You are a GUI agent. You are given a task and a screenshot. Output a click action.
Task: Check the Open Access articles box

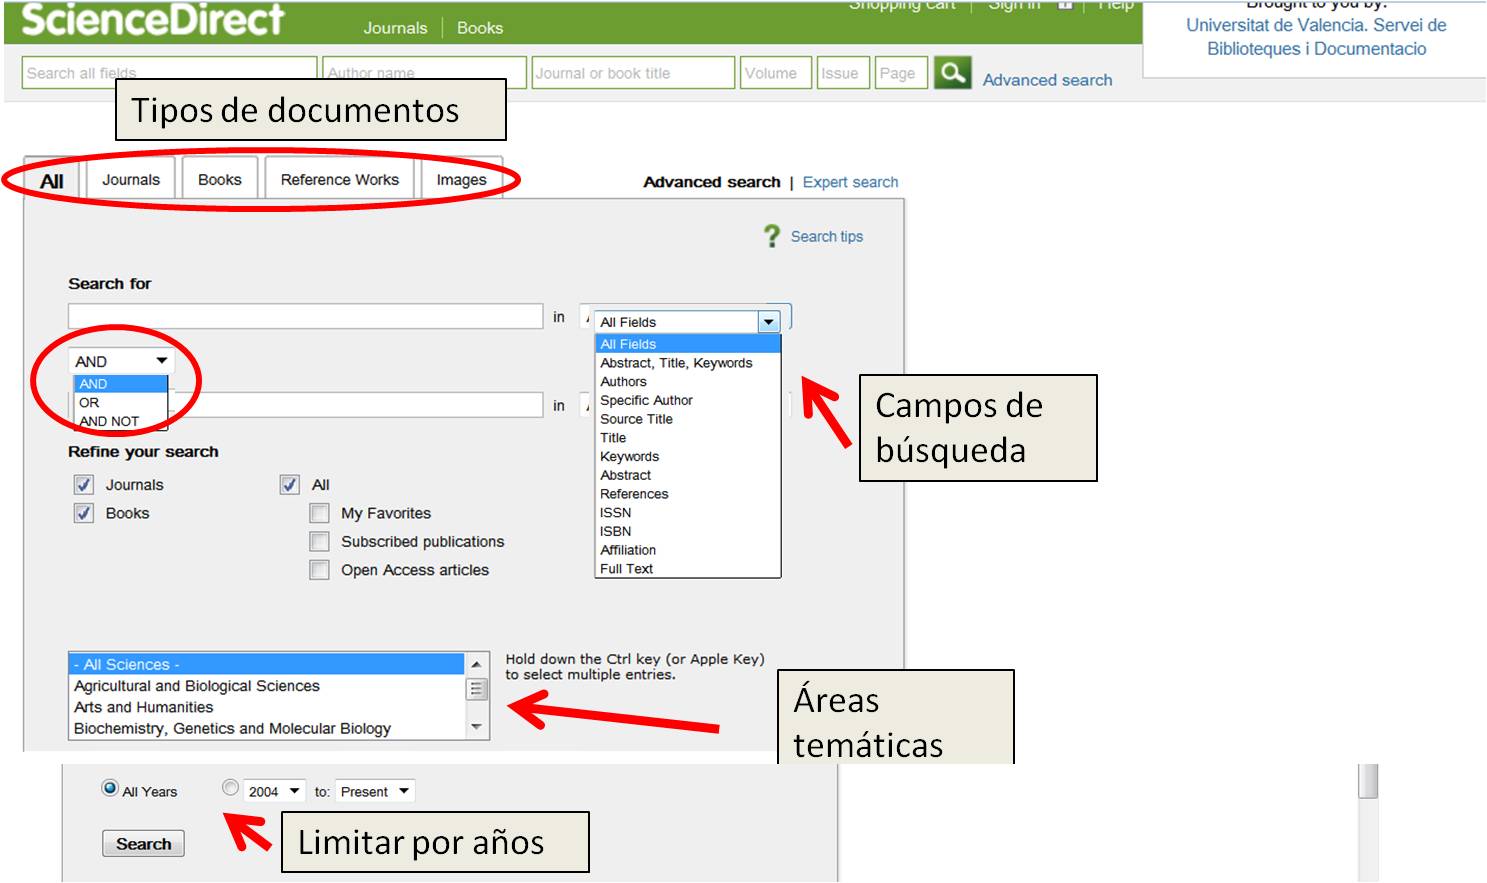coord(320,570)
